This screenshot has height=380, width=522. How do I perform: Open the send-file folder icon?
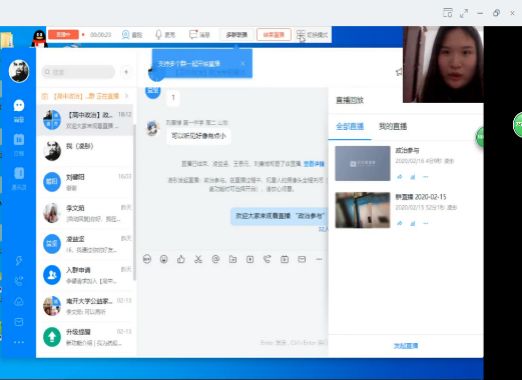[x=233, y=259]
